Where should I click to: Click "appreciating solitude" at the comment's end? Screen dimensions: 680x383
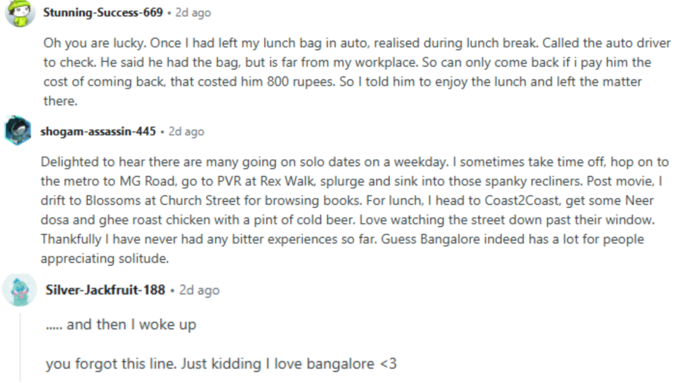(x=105, y=259)
